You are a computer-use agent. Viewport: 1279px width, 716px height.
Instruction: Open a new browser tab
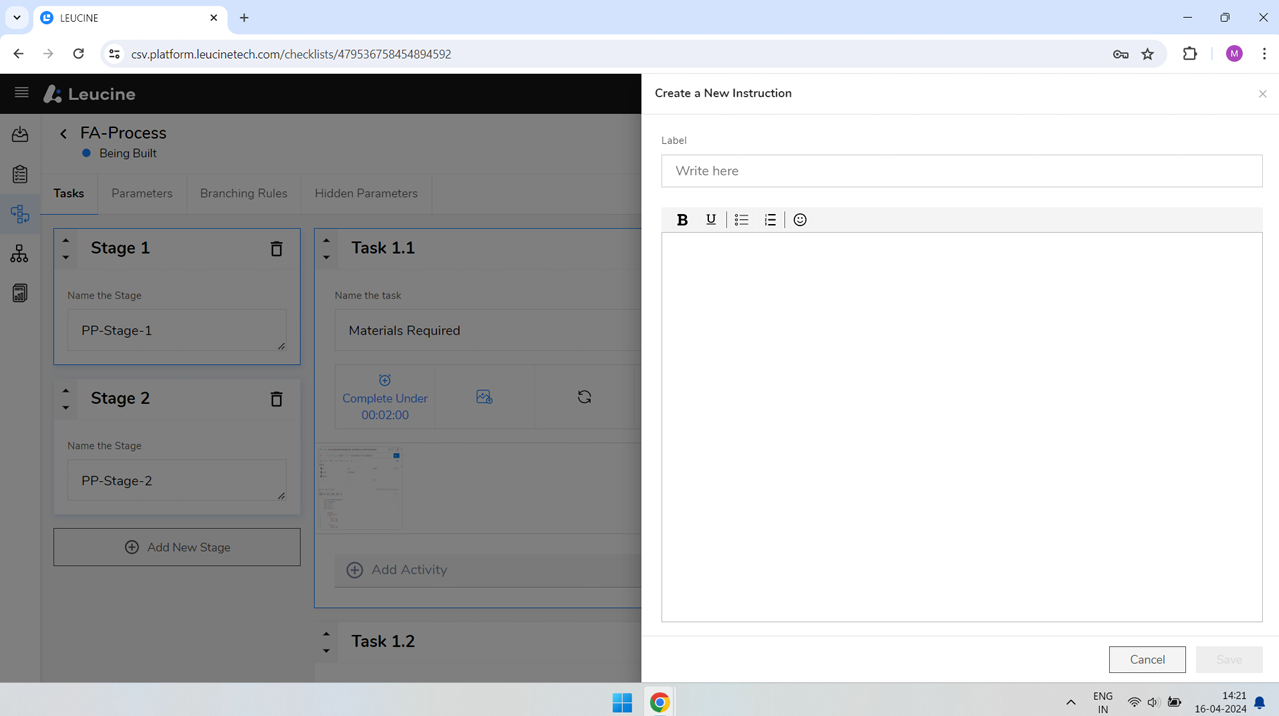(244, 18)
